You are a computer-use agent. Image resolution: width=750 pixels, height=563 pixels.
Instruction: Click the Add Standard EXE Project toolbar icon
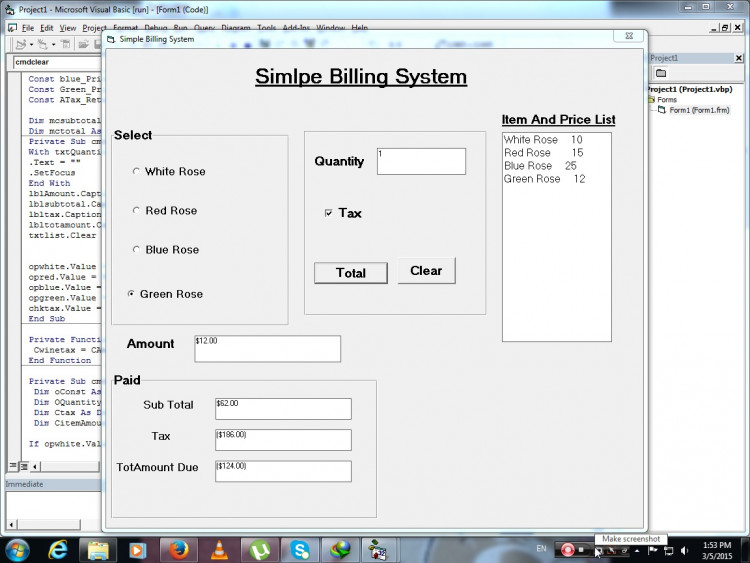pyautogui.click(x=21, y=44)
